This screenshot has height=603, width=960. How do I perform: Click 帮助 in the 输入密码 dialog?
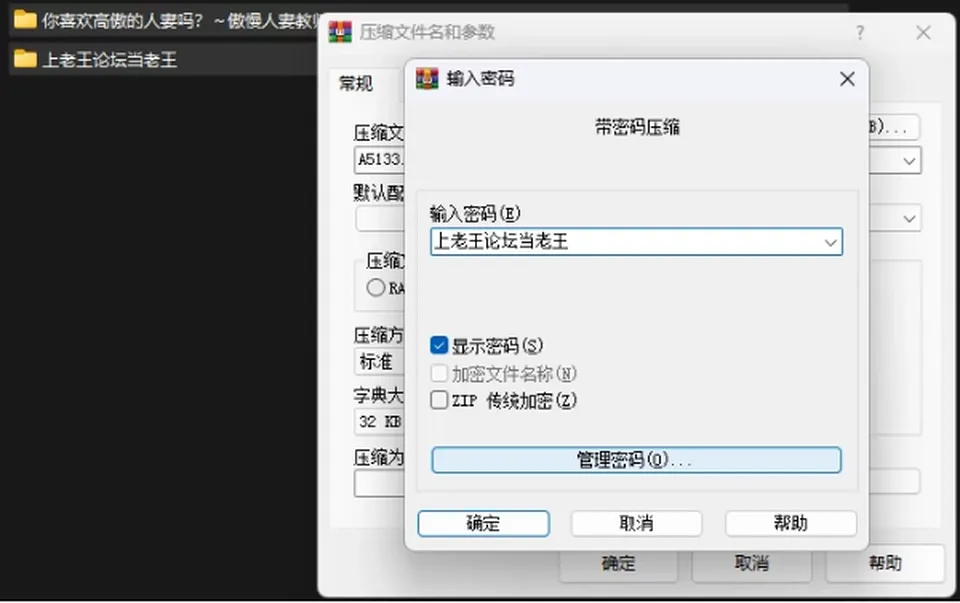[790, 523]
